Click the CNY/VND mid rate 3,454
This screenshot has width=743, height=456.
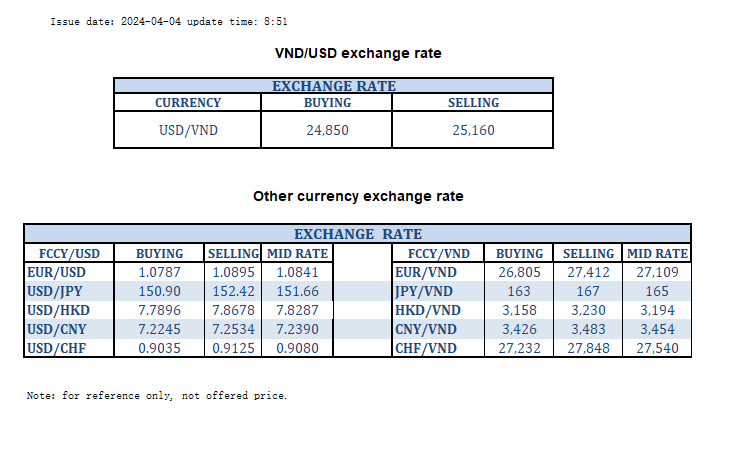(x=656, y=329)
